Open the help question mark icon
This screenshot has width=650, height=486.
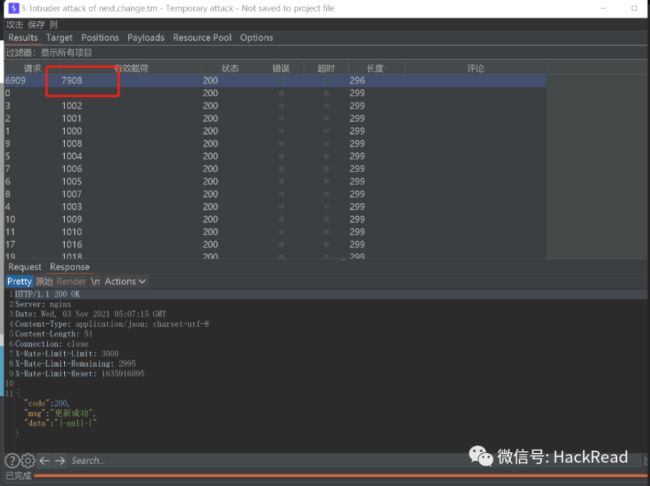[12, 460]
